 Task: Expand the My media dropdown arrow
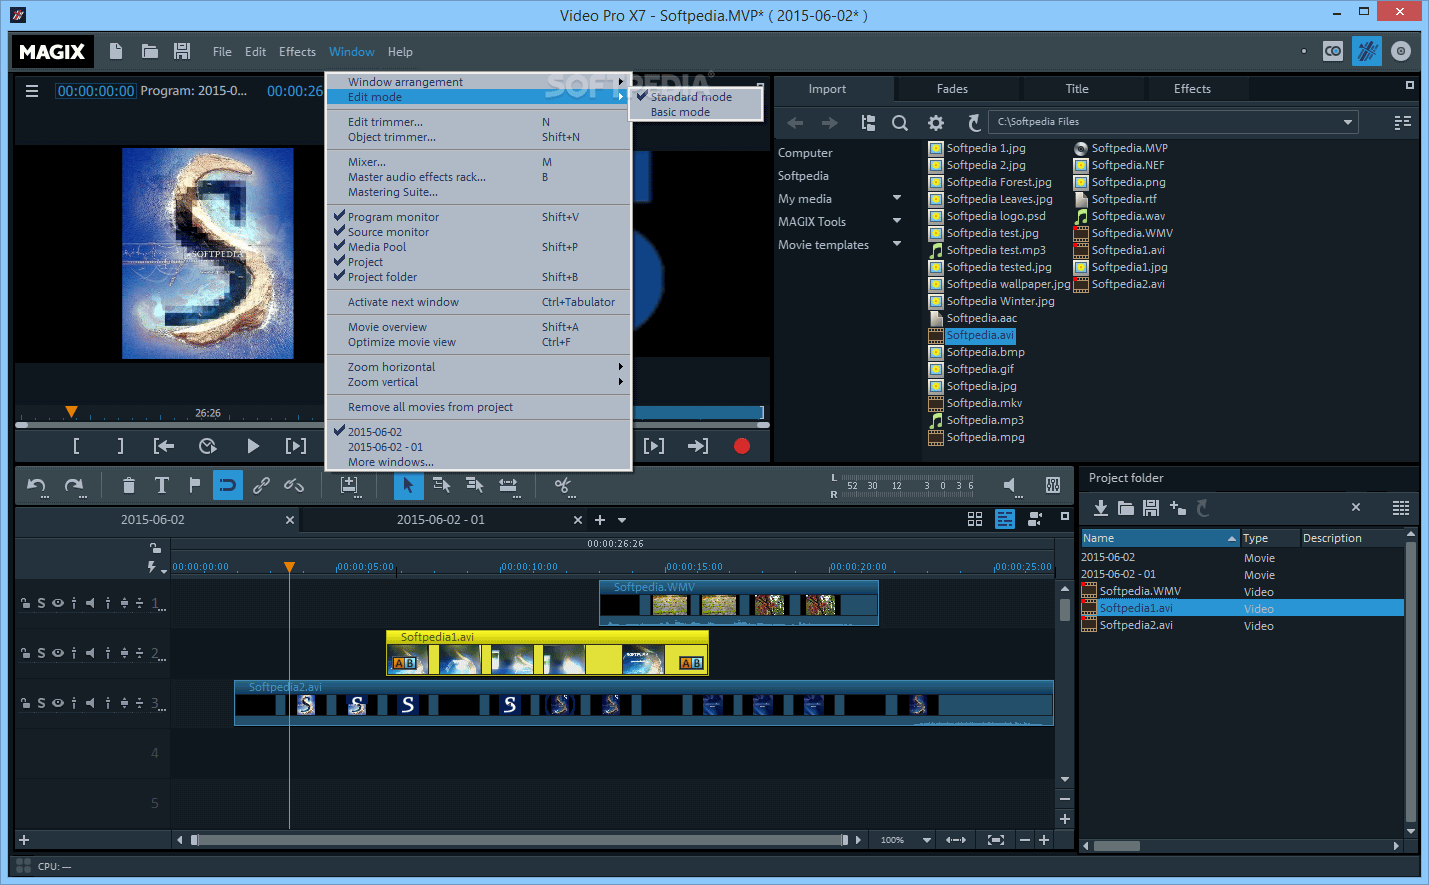tap(896, 198)
